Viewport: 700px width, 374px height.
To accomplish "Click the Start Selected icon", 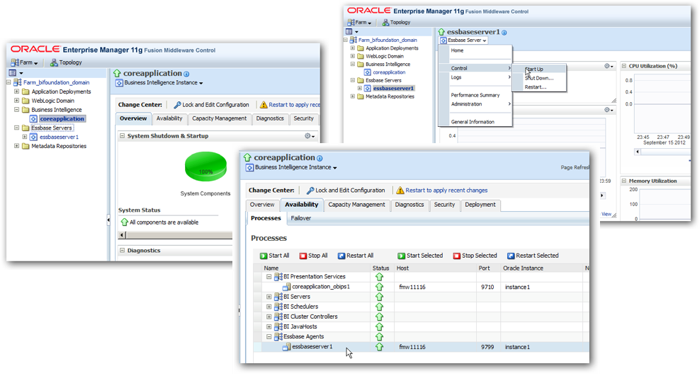I will pos(401,256).
